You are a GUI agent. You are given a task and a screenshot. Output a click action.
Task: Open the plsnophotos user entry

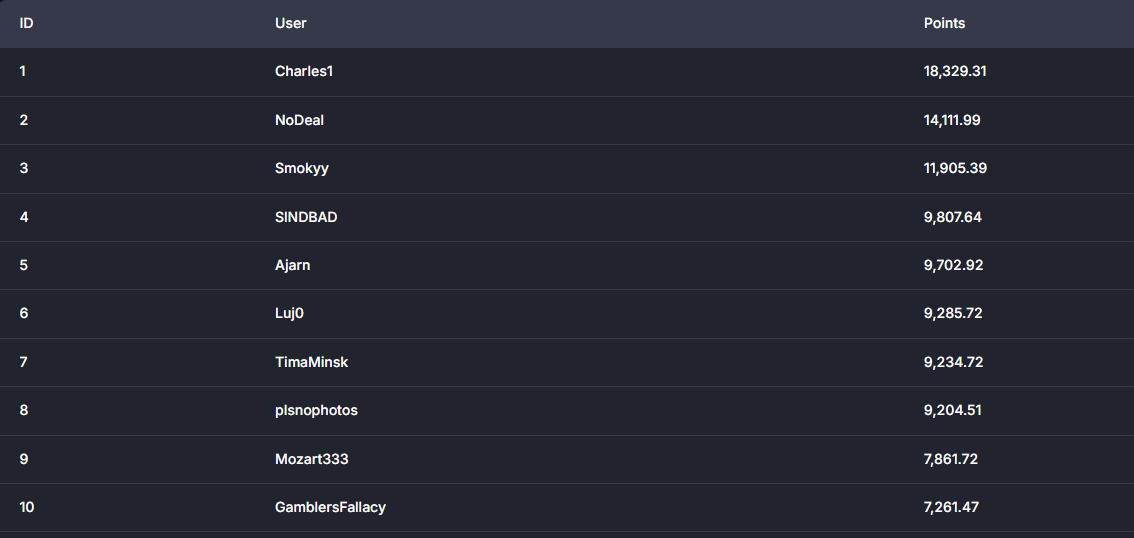316,411
